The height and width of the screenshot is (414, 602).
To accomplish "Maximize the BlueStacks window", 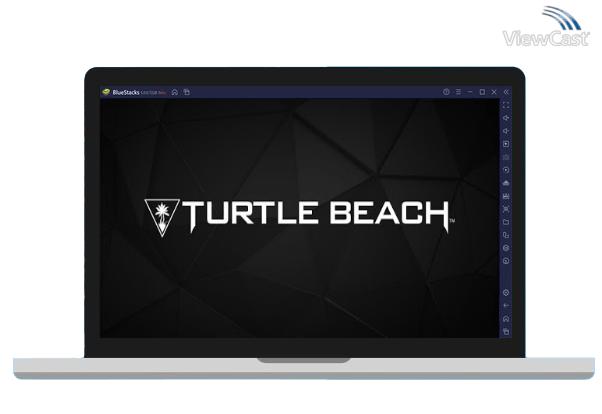I will coord(482,92).
